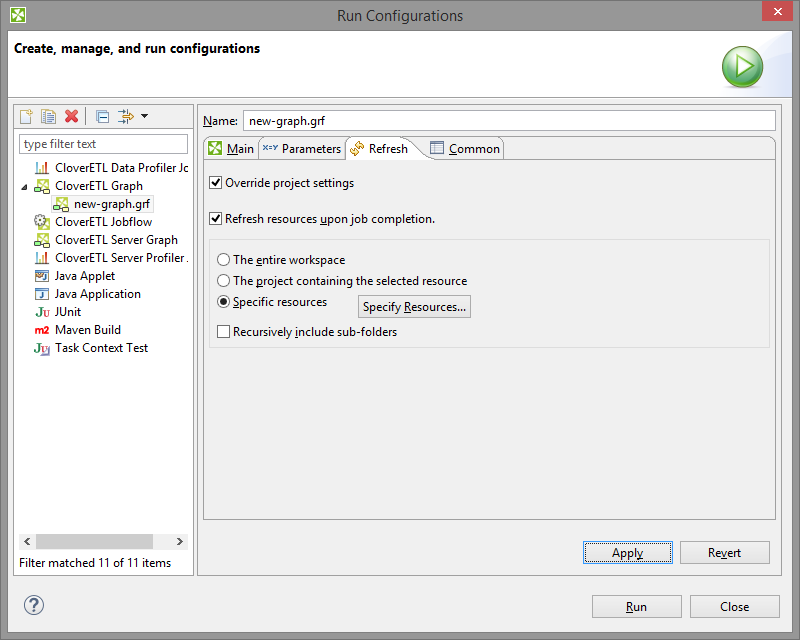The image size is (800, 640).
Task: Enable Recursively include sub-folders
Action: click(224, 332)
